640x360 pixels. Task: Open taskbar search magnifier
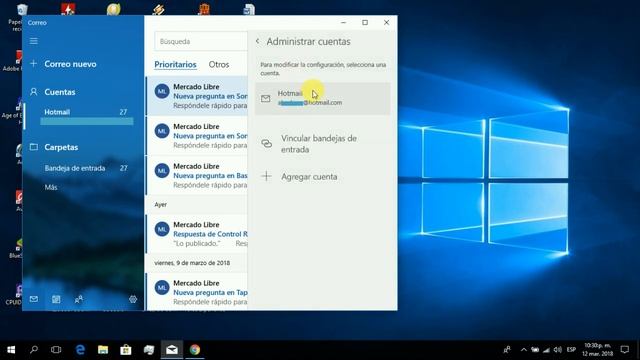click(x=34, y=350)
